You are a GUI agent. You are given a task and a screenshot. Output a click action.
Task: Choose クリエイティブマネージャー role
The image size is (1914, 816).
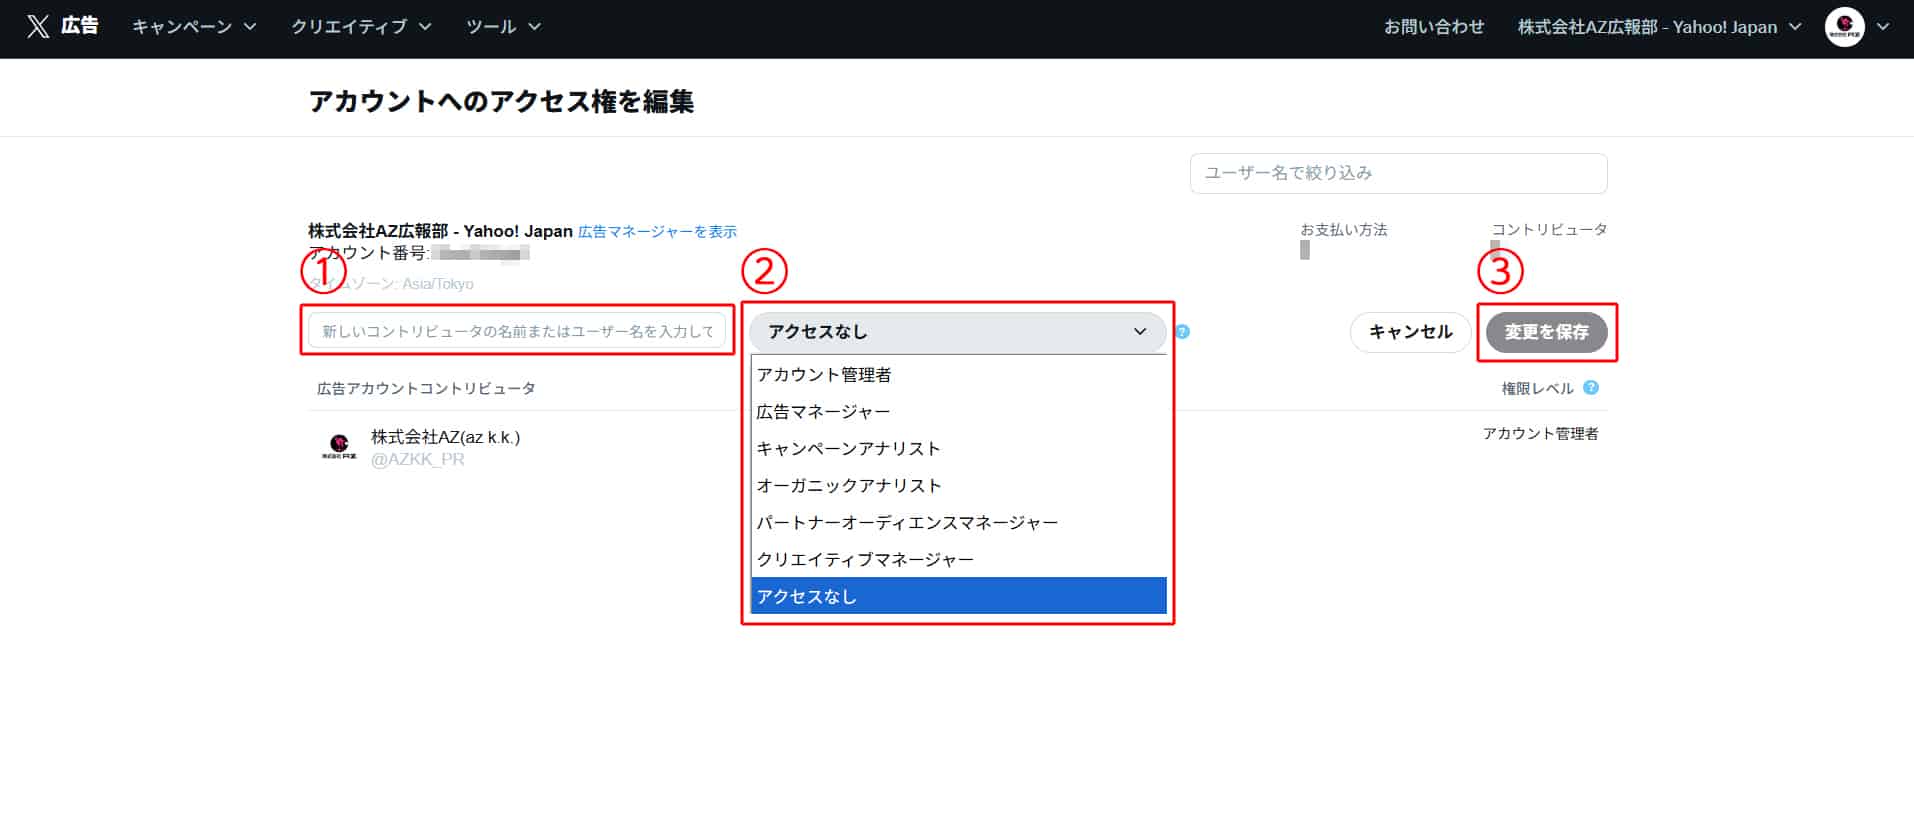(865, 560)
